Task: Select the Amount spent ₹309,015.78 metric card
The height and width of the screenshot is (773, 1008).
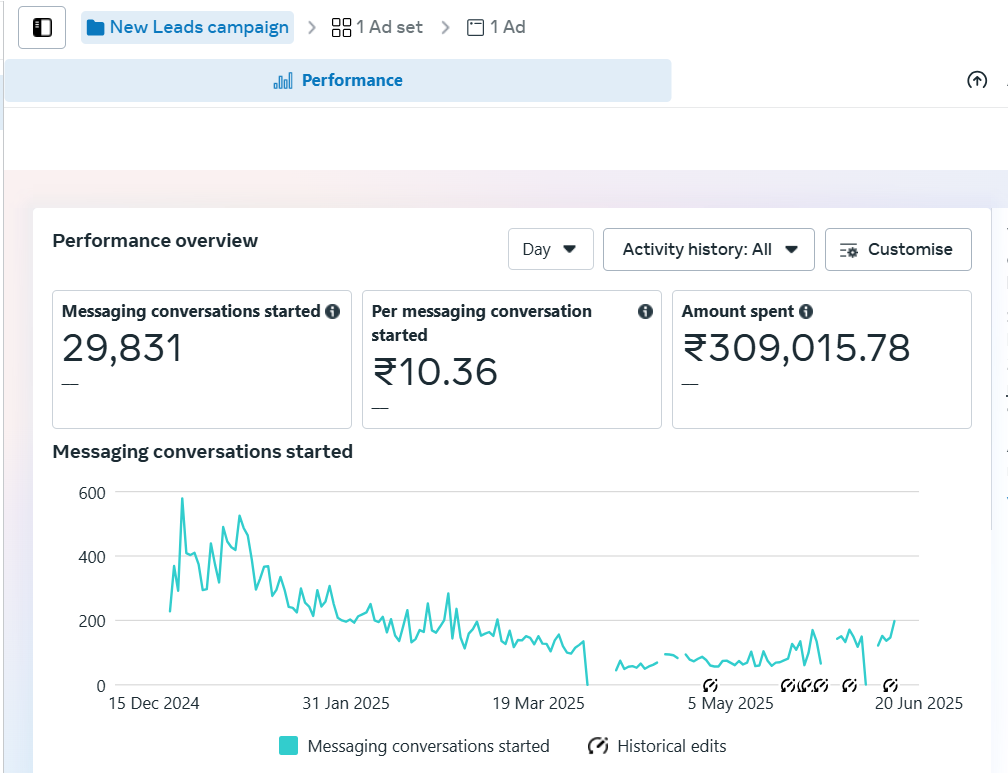Action: 821,359
